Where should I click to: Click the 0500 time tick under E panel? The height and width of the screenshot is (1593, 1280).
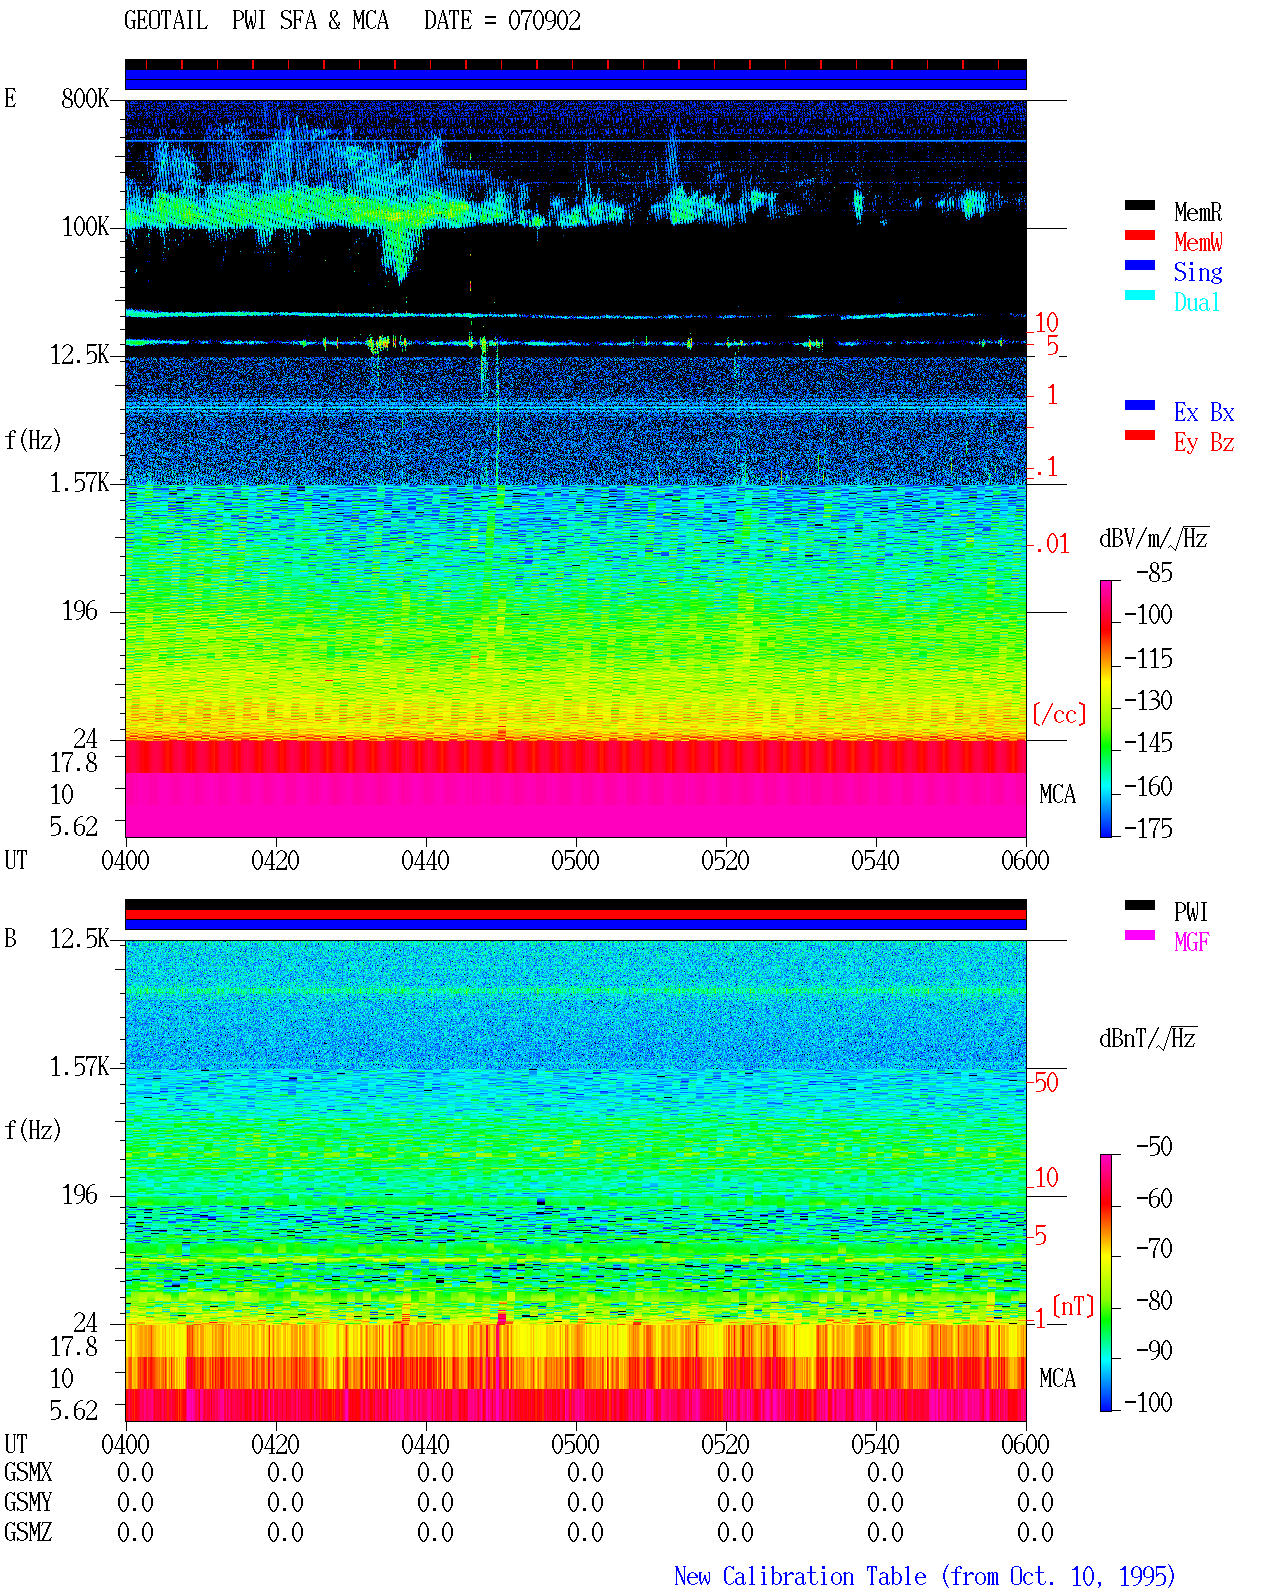point(575,860)
